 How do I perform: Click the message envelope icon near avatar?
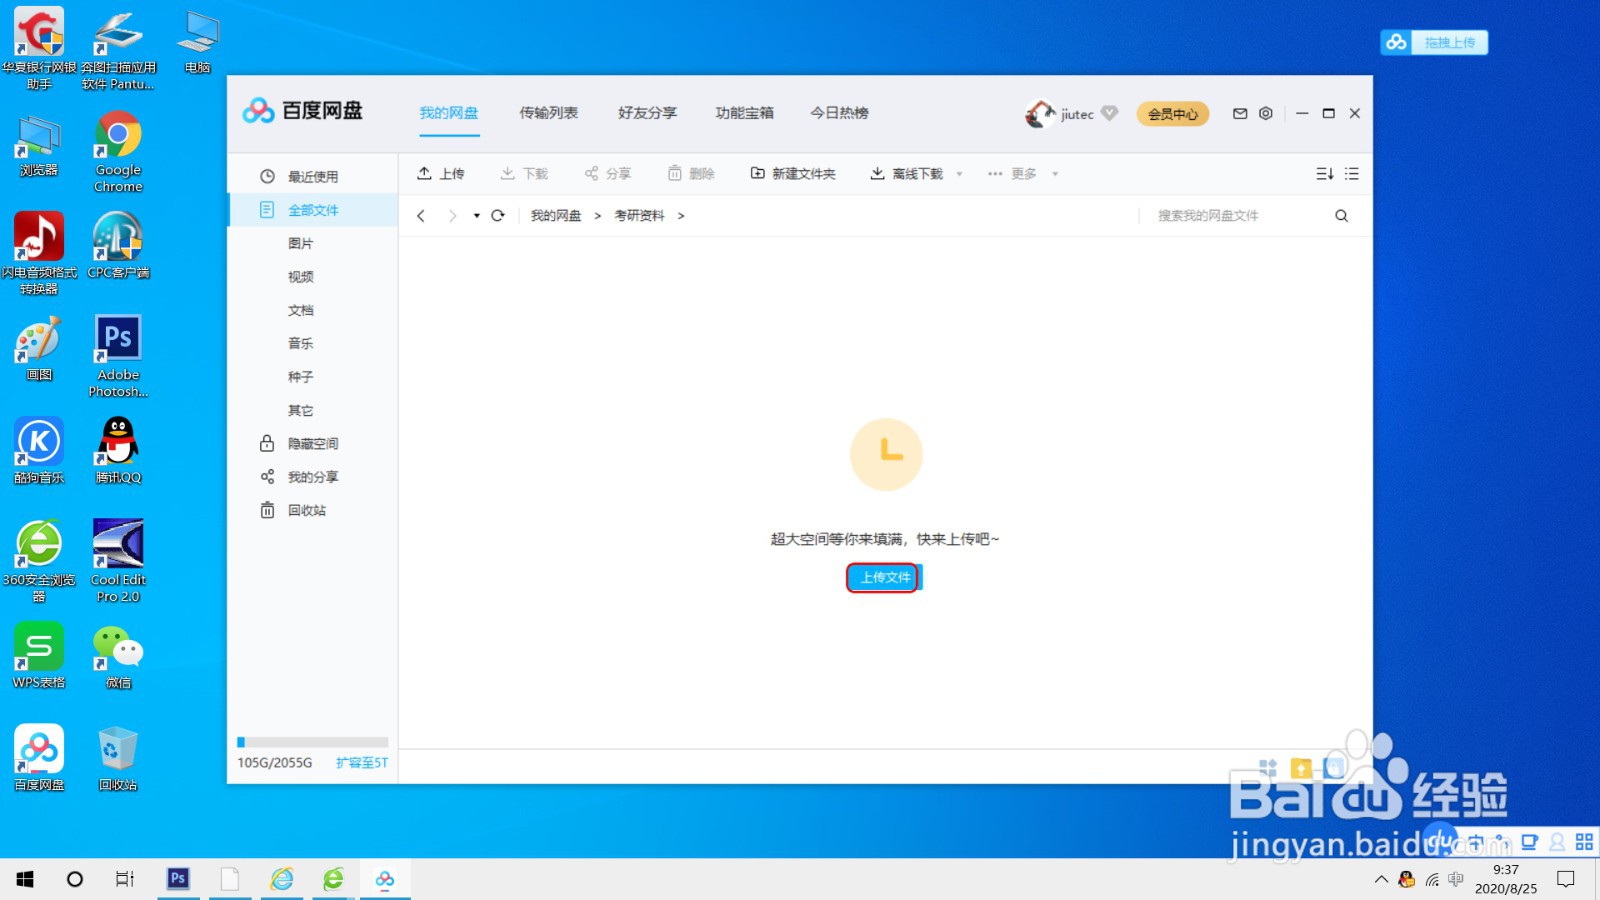1239,114
